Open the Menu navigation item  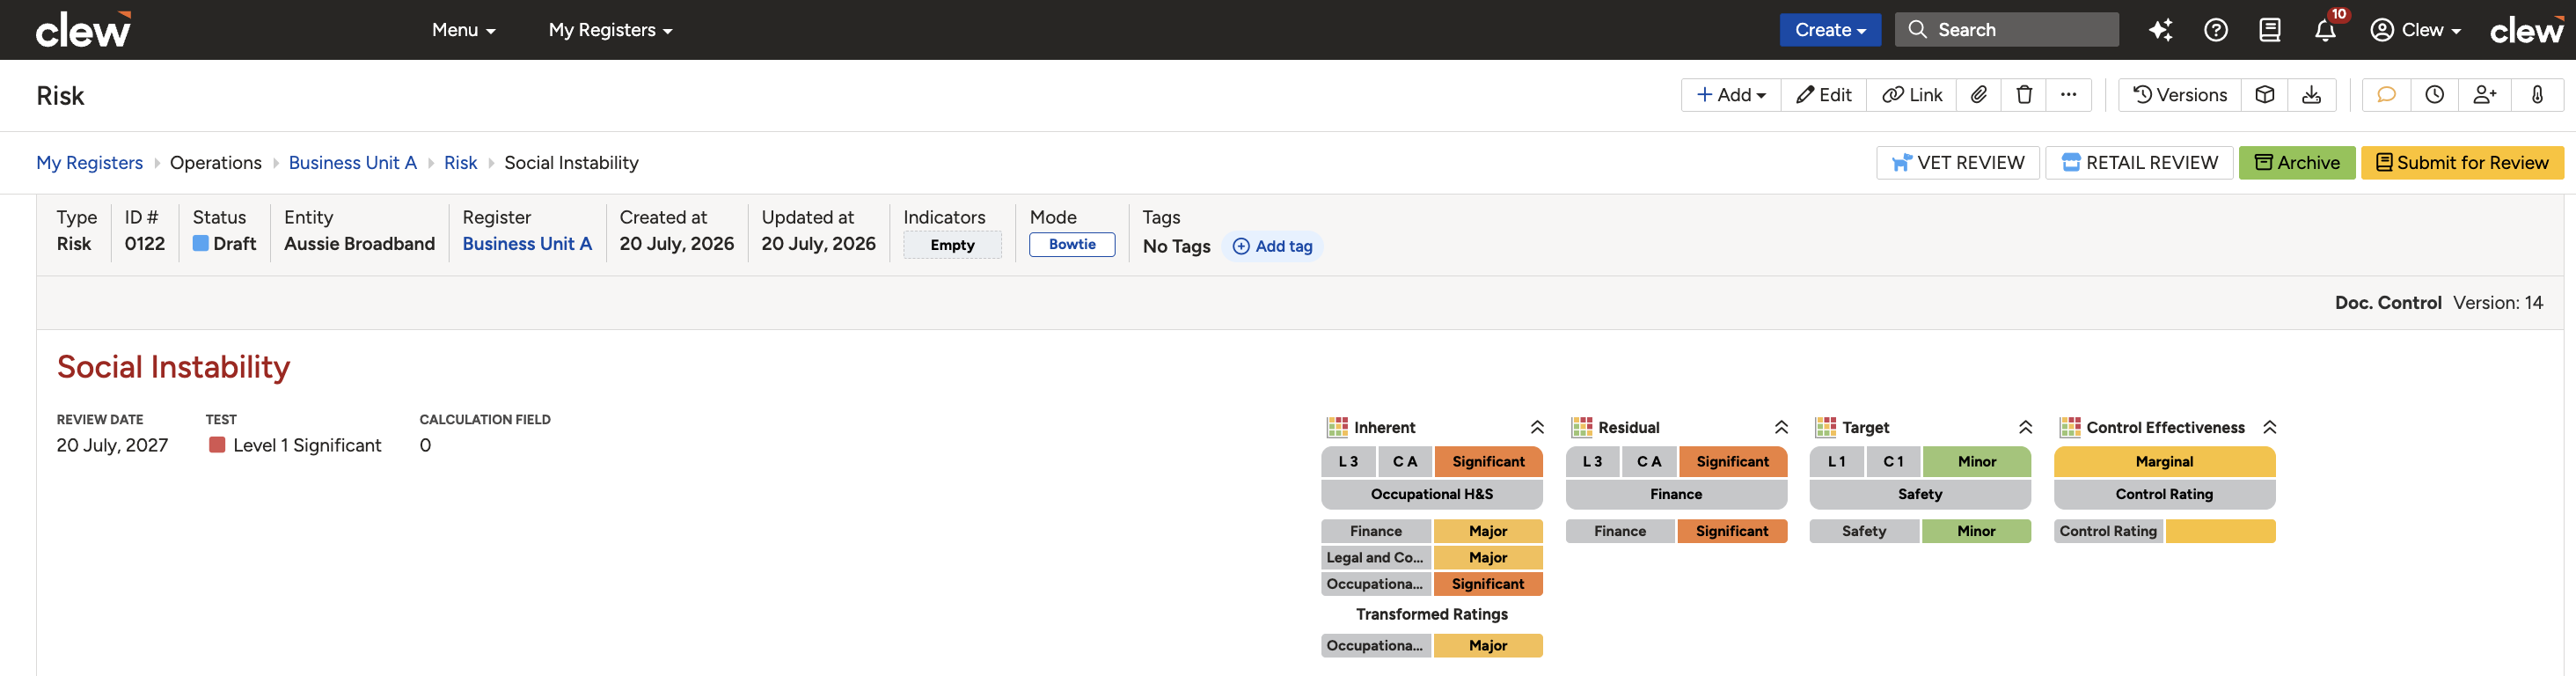[x=463, y=30]
